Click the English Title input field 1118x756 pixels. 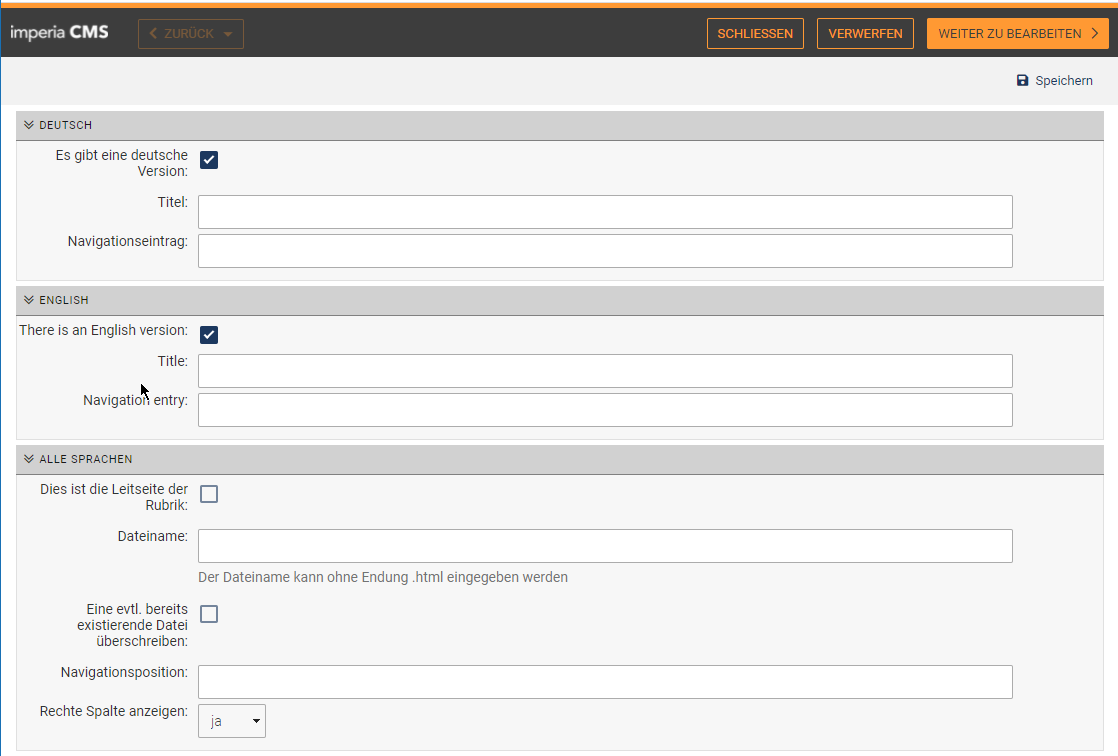[x=605, y=371]
